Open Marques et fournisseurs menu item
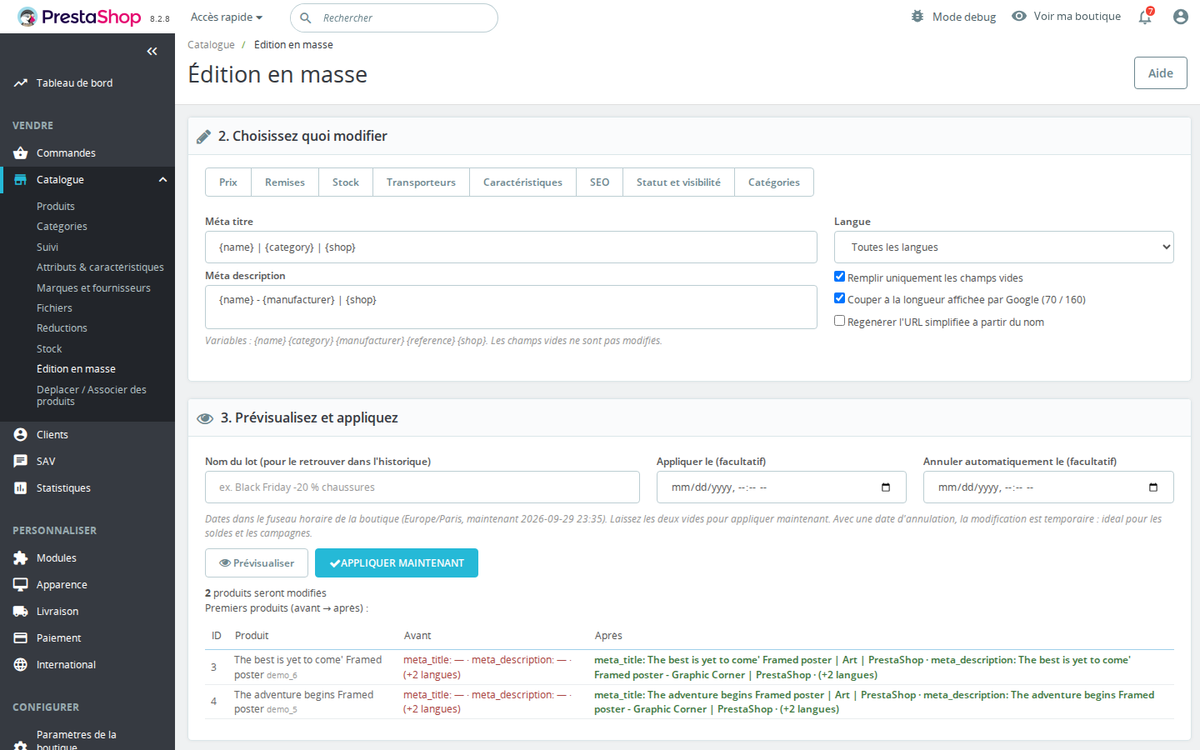The width and height of the screenshot is (1200, 750). click(x=94, y=288)
